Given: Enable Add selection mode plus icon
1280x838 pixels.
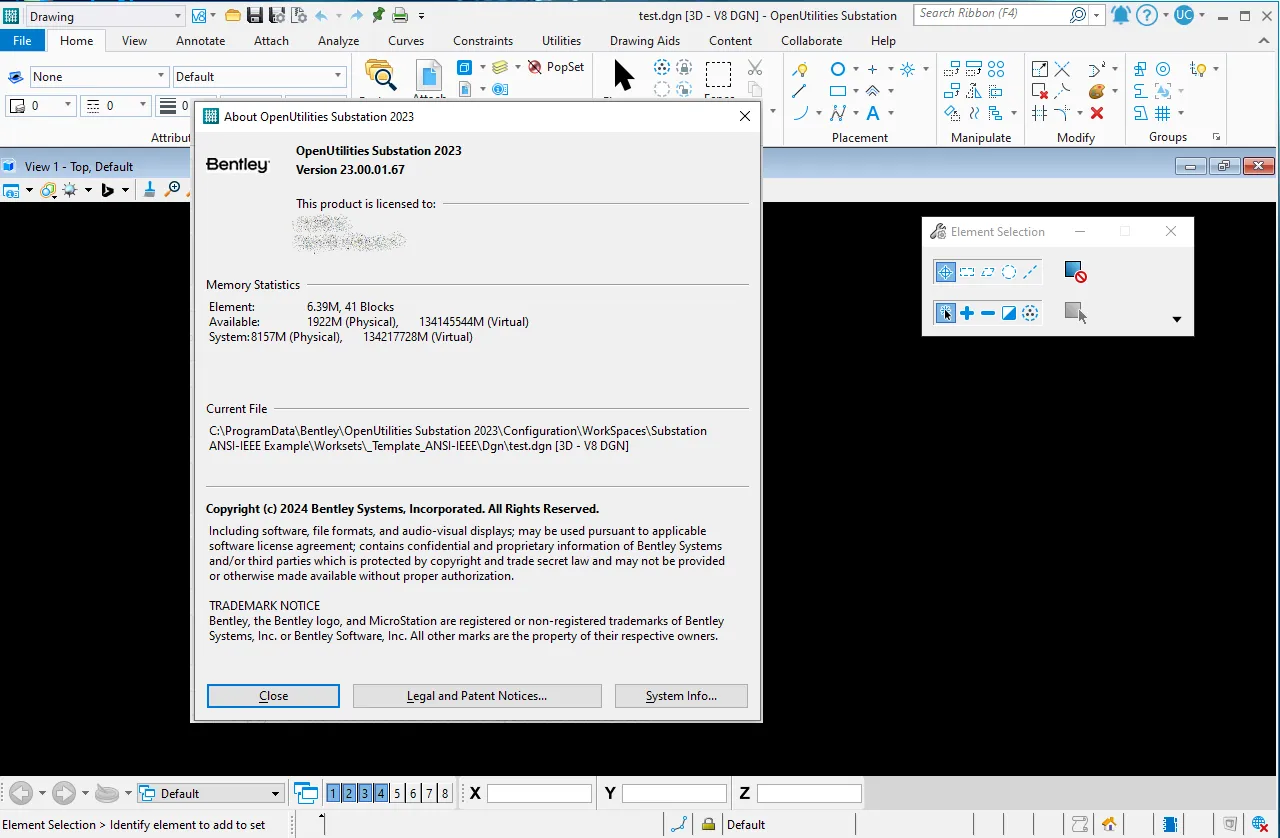Looking at the screenshot, I should click(967, 313).
